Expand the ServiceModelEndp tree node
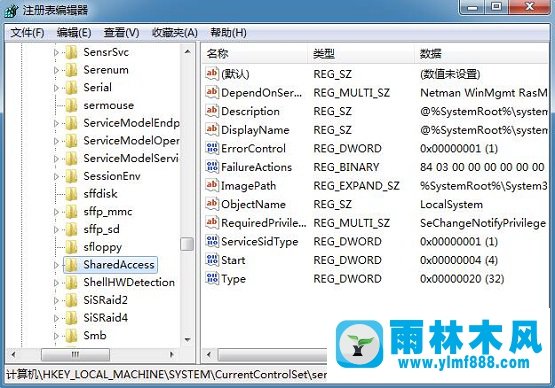Image resolution: width=555 pixels, height=388 pixels. pyautogui.click(x=56, y=123)
